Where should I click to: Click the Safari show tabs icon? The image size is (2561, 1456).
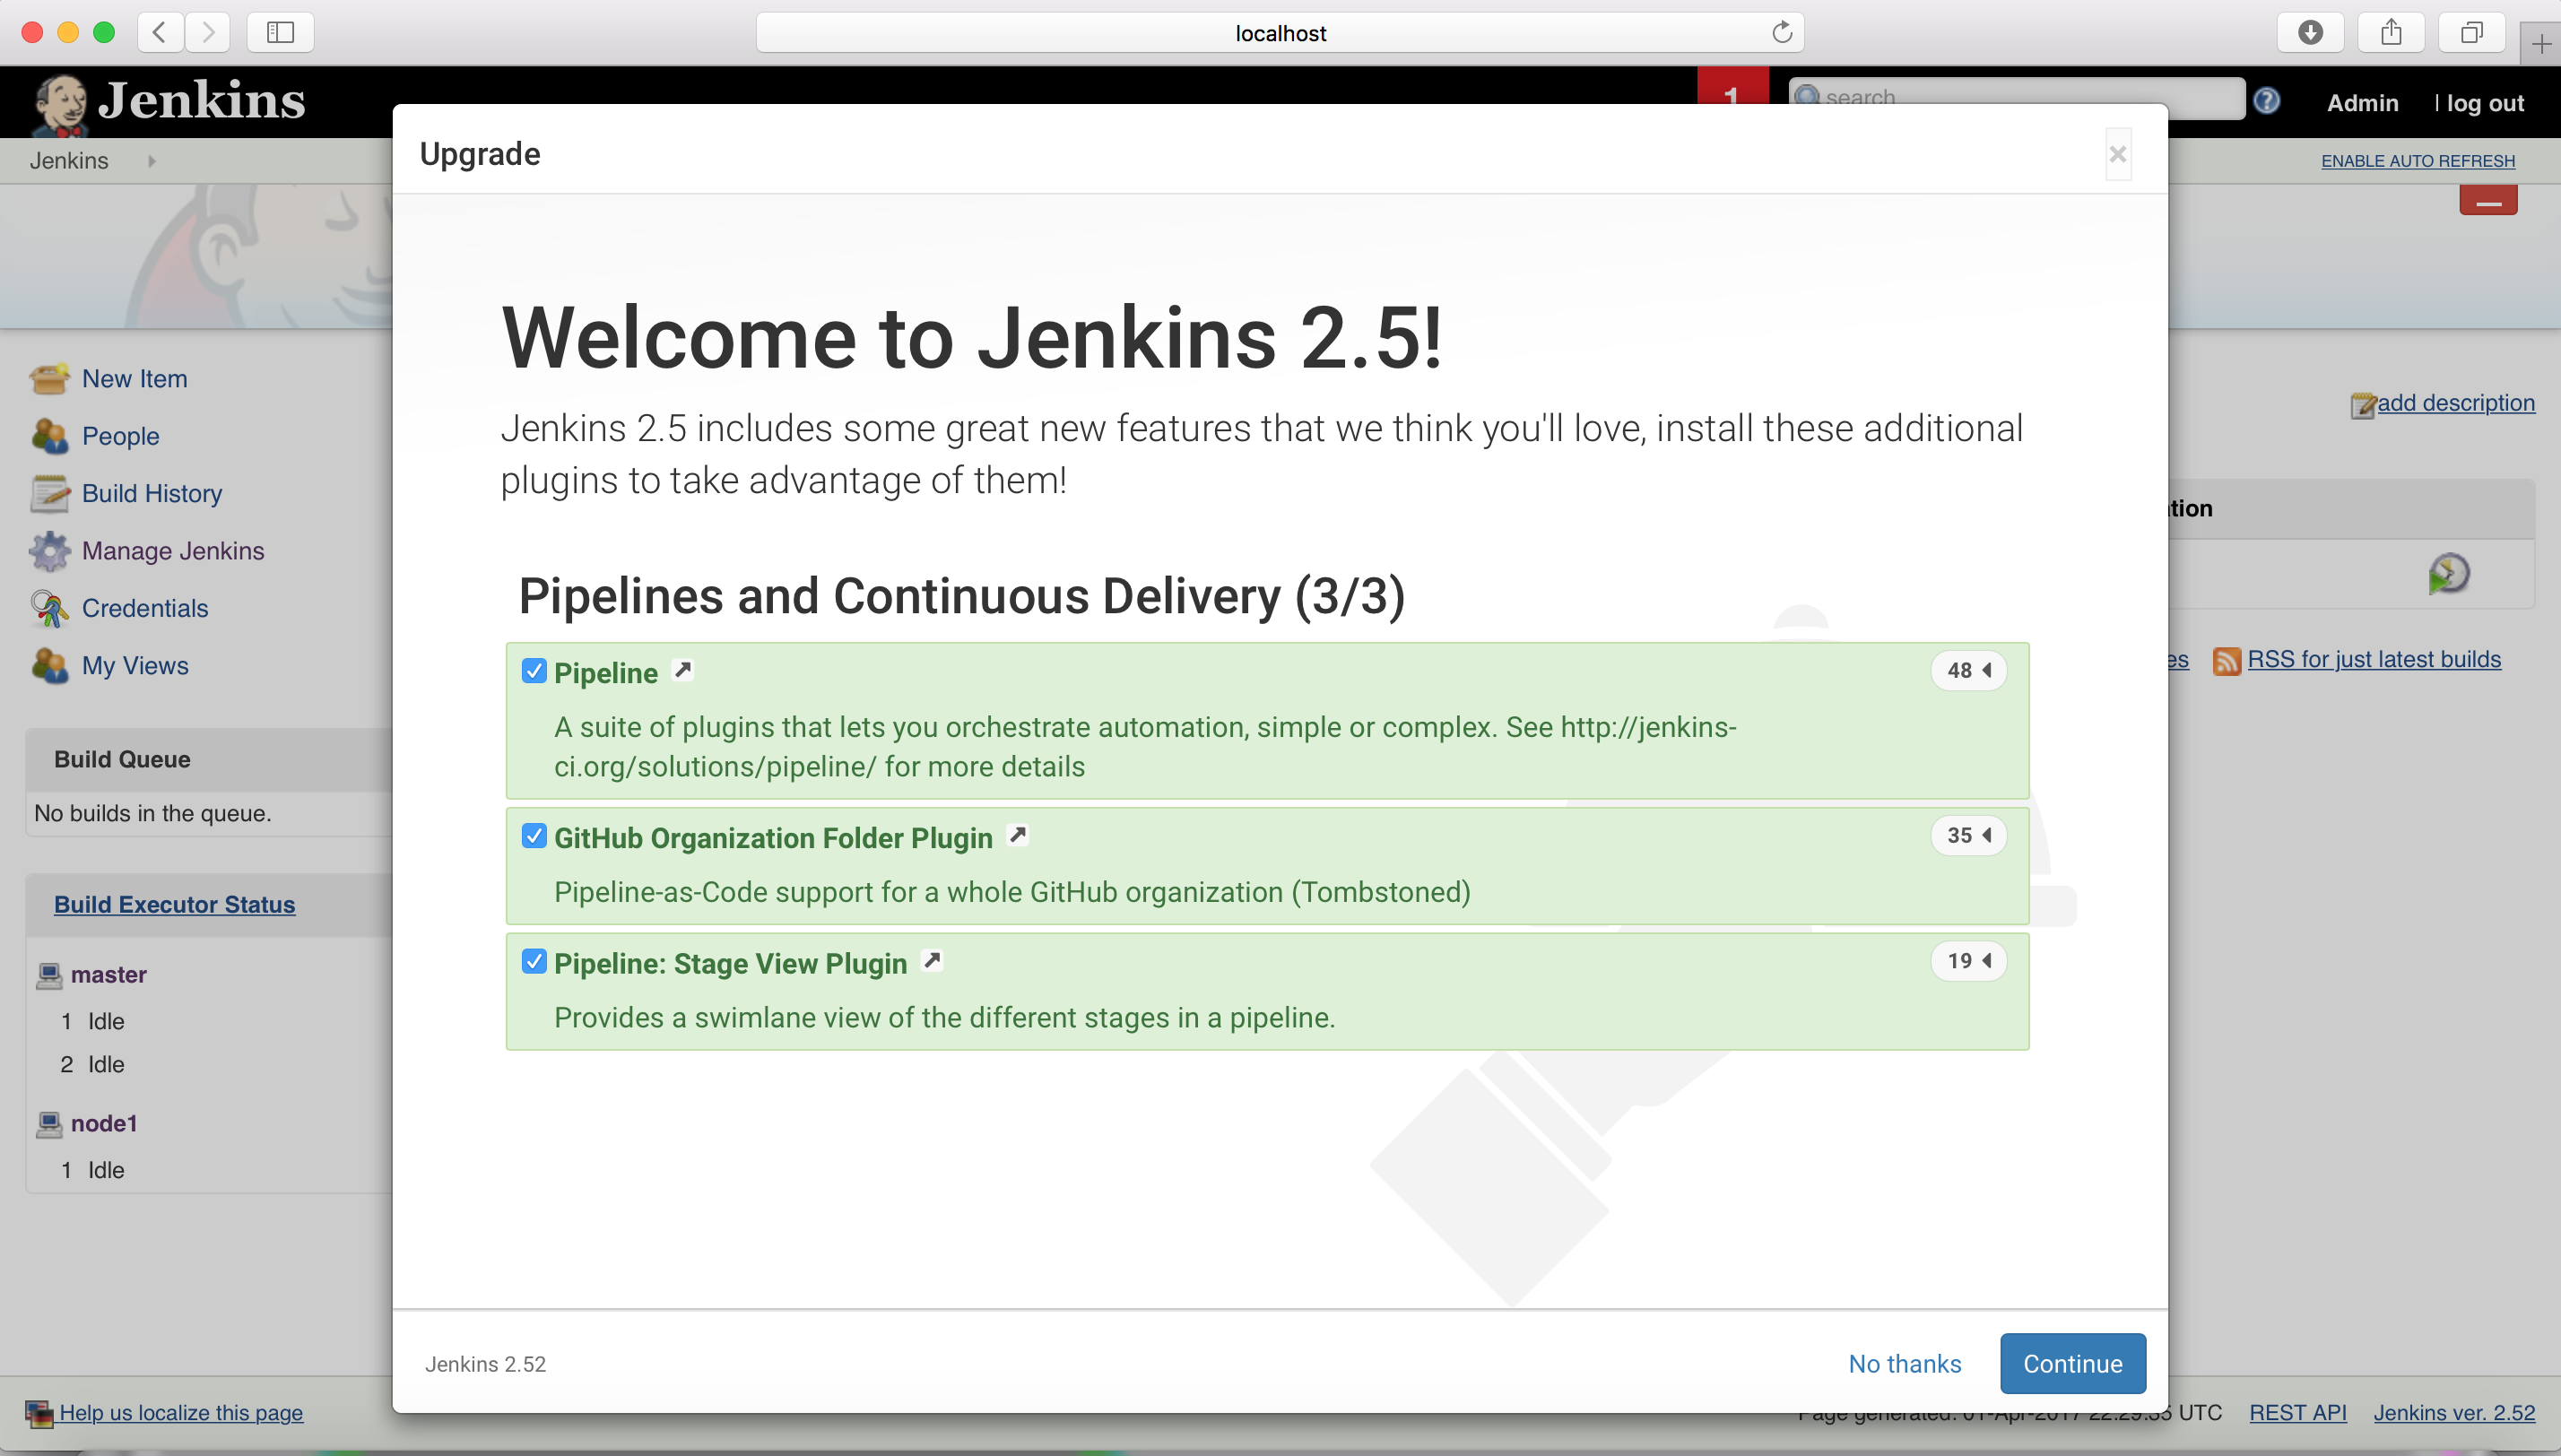click(x=2471, y=32)
